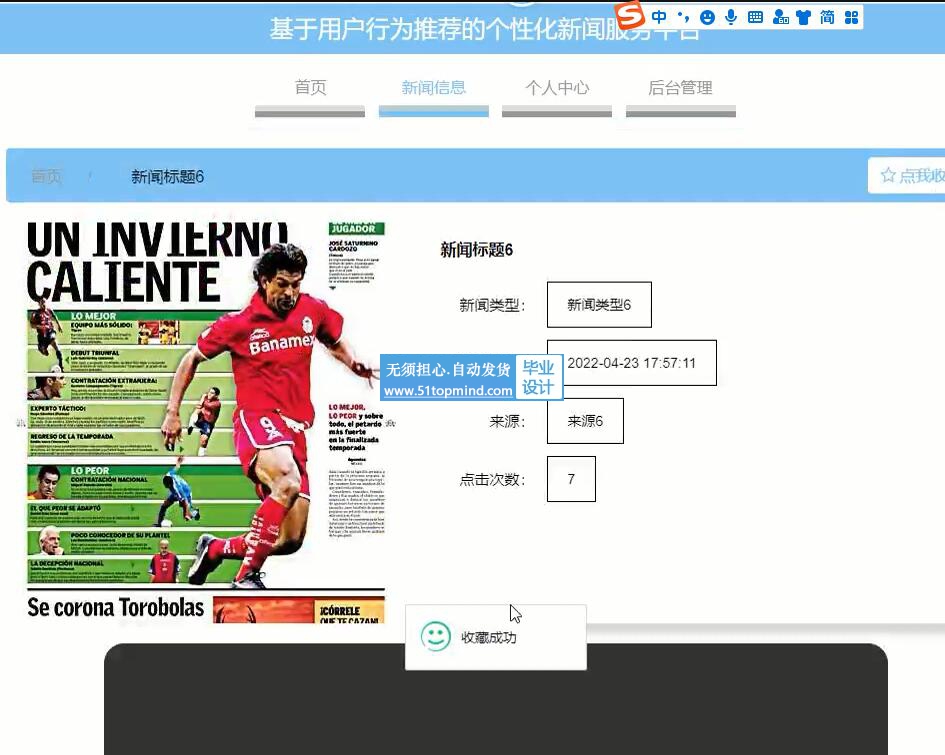Open the Sogou toolbox grid icon
The width and height of the screenshot is (945, 755).
click(x=852, y=17)
